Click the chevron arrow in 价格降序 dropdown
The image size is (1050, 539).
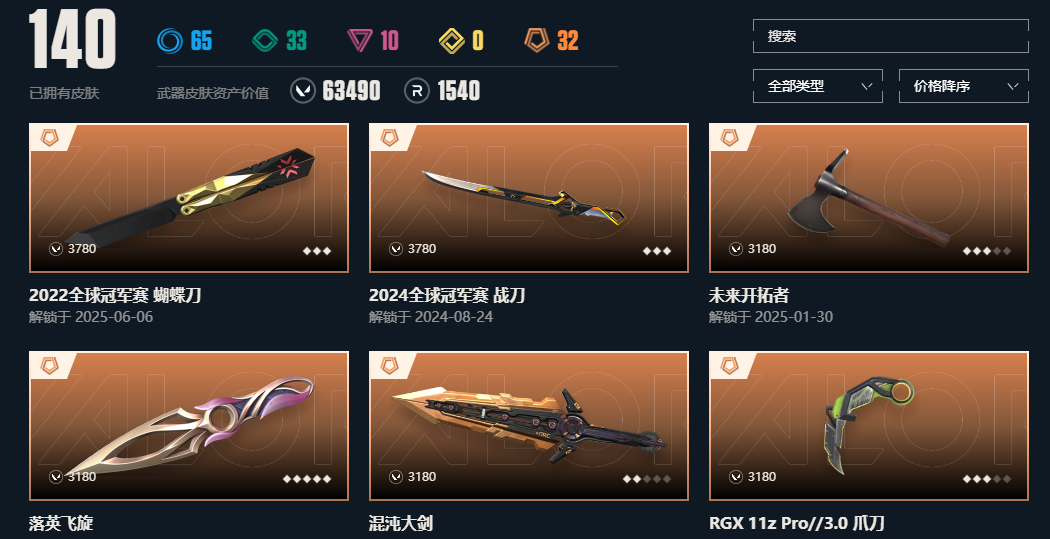[x=1012, y=86]
